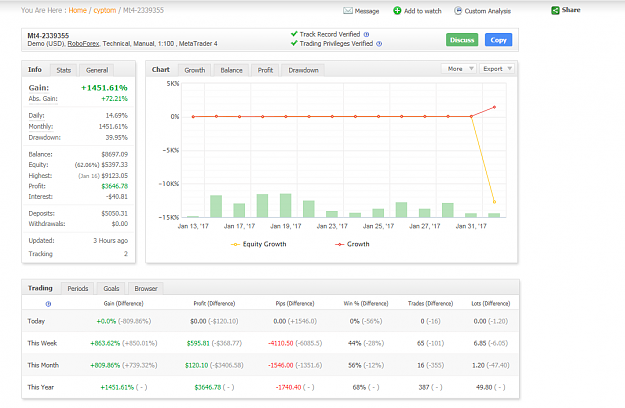
Task: Select the Periods tab
Action: (x=78, y=288)
